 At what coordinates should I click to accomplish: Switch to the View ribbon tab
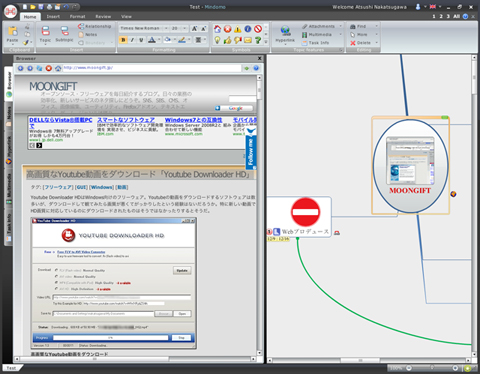point(126,16)
